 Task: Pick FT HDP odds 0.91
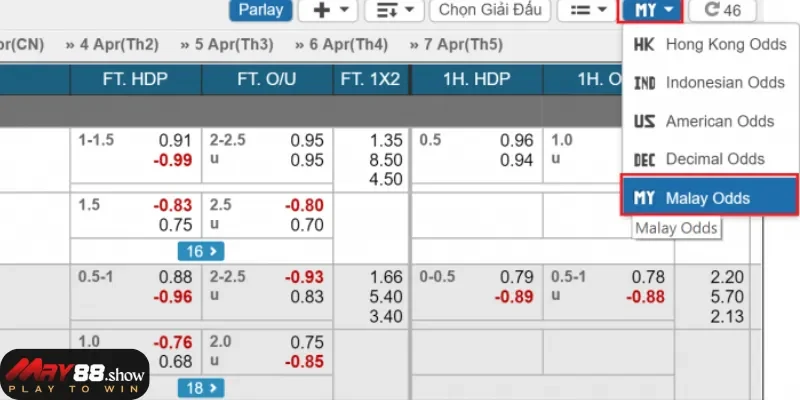(x=175, y=140)
